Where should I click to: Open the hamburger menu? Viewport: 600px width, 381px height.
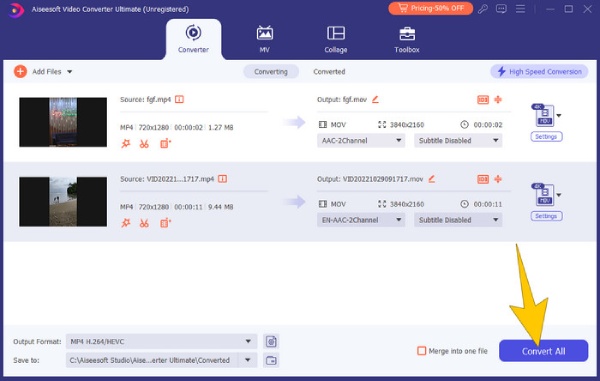coord(520,8)
